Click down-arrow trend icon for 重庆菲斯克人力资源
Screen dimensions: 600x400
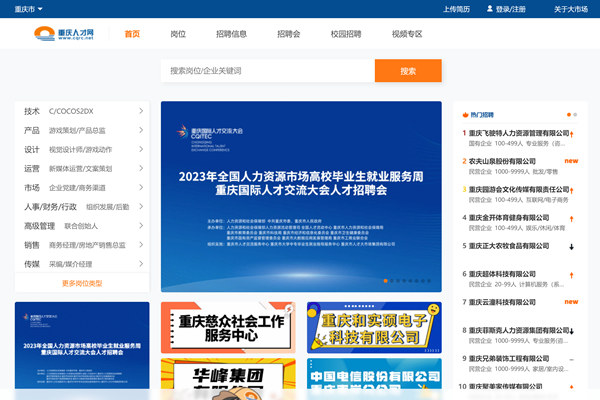571,331
